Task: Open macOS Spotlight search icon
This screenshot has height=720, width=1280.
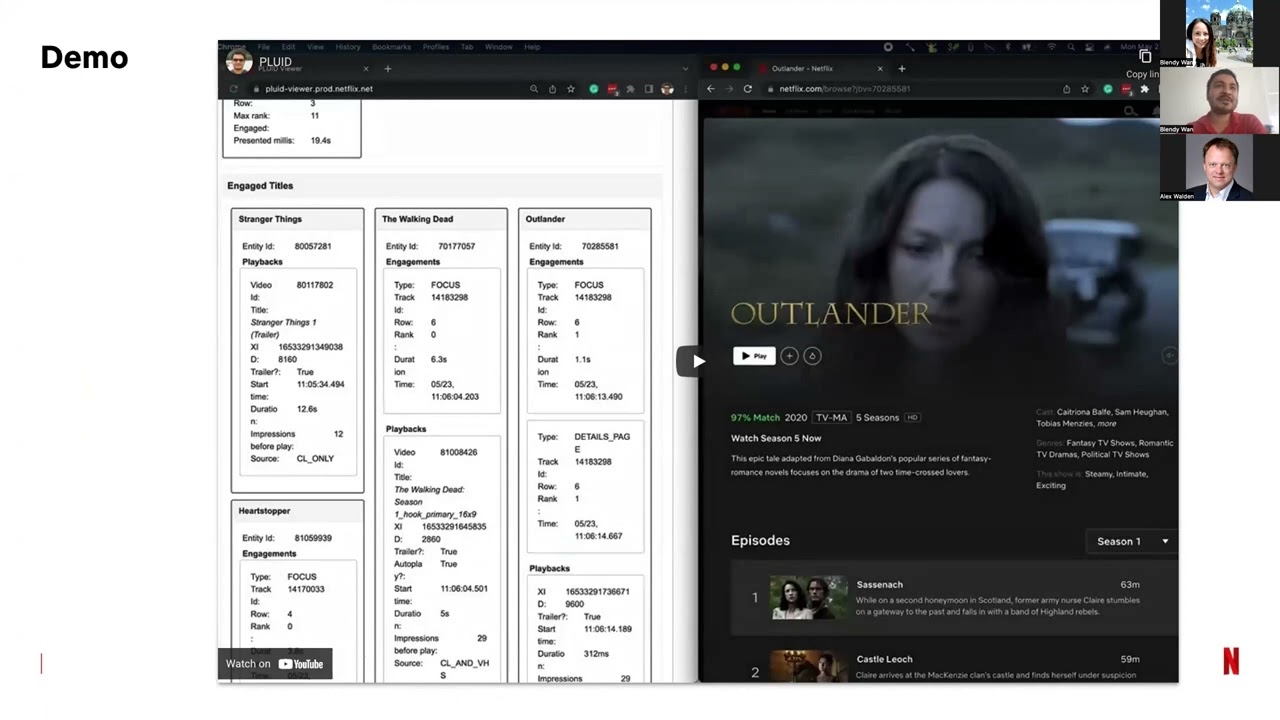Action: click(1070, 47)
